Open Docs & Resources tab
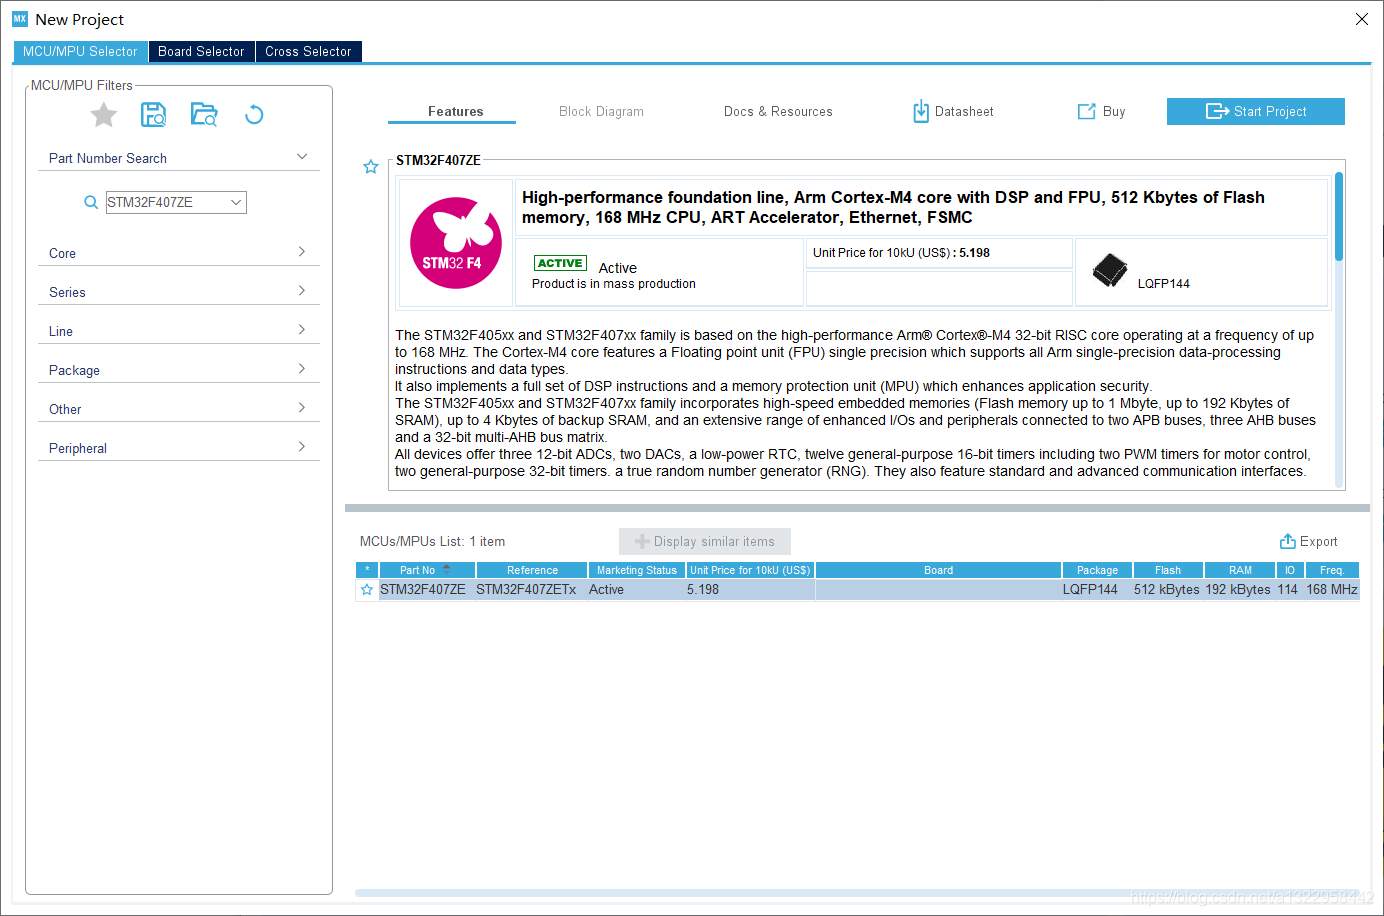 (x=778, y=111)
